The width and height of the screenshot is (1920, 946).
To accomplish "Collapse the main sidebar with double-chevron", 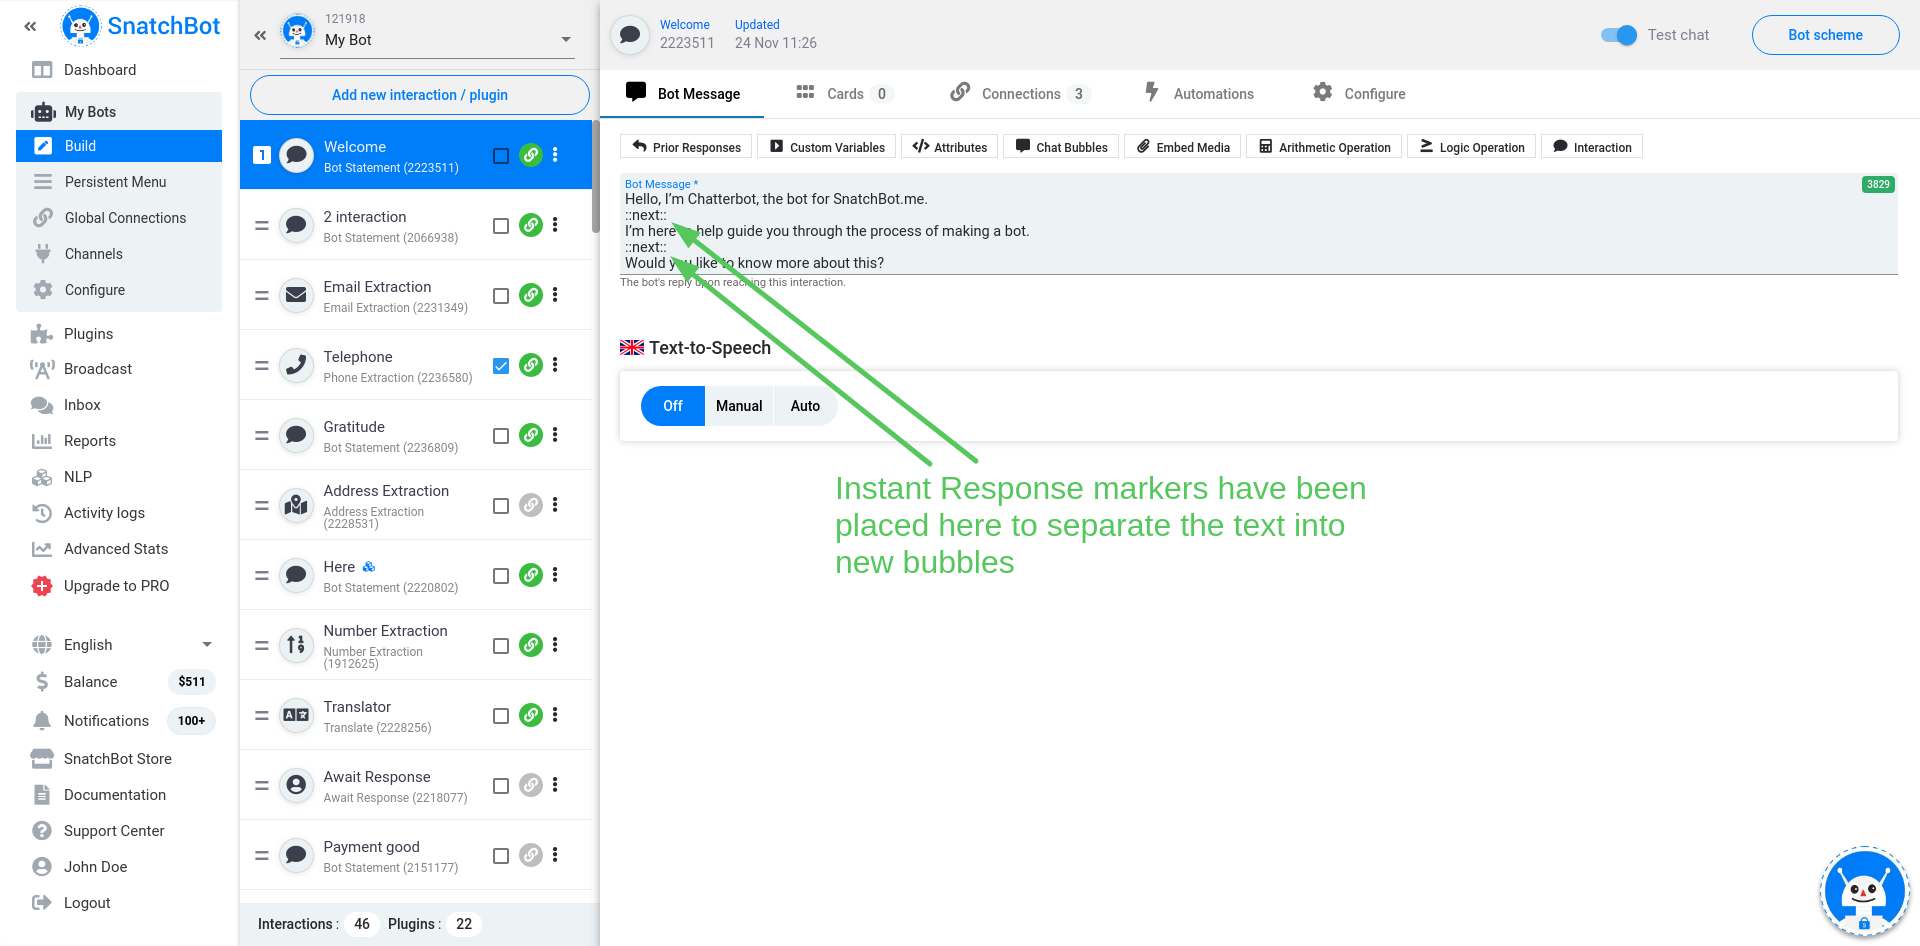I will [30, 27].
